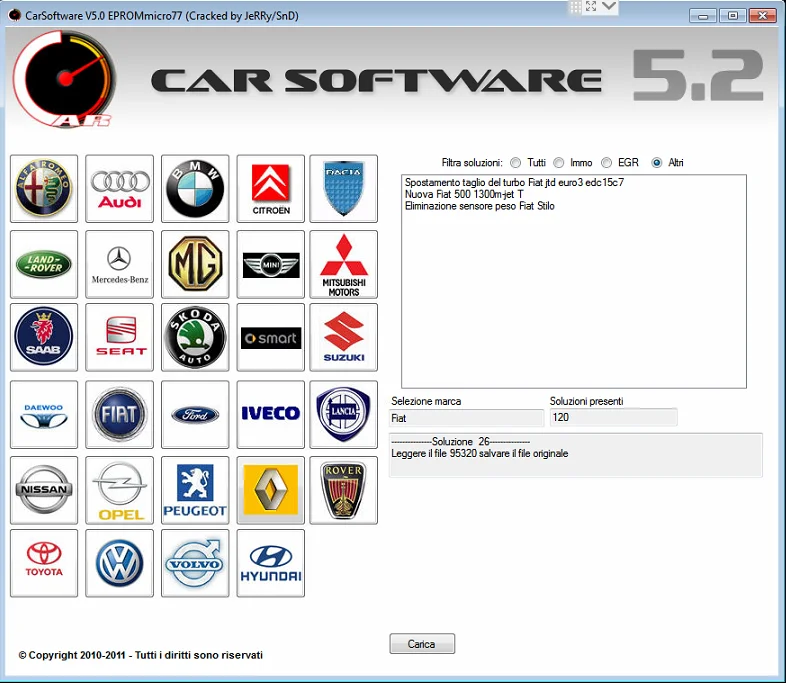Pick the Skoda Auto logo

pyautogui.click(x=195, y=337)
